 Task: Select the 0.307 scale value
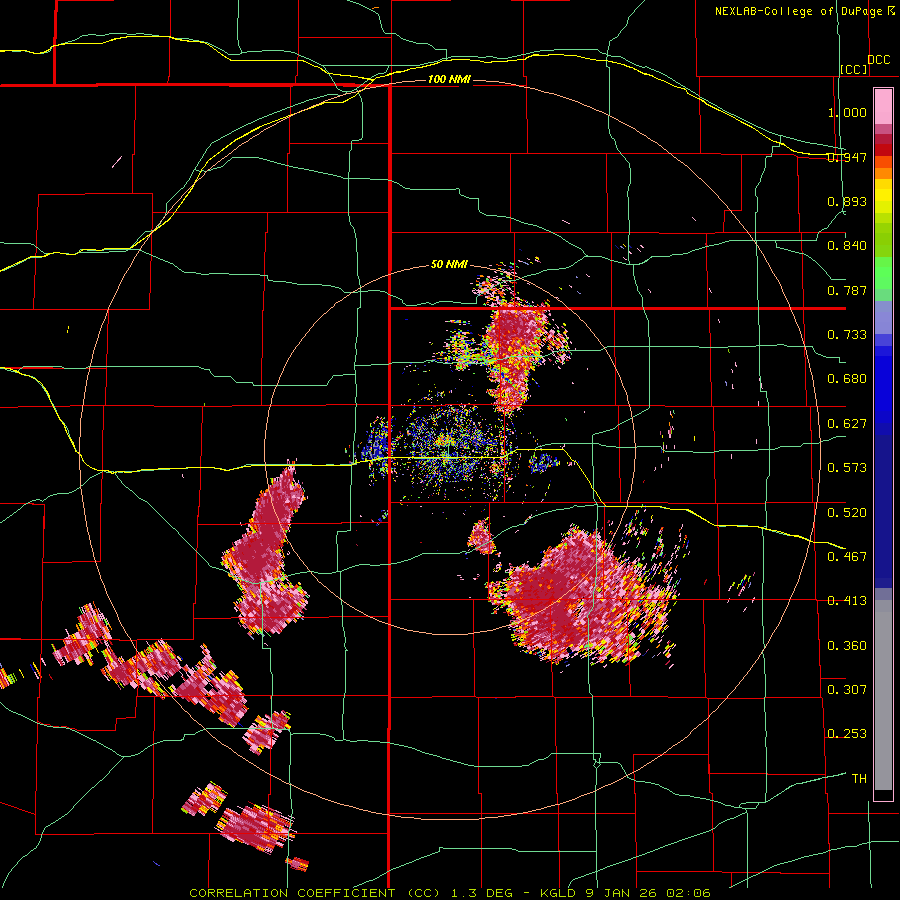tap(847, 689)
